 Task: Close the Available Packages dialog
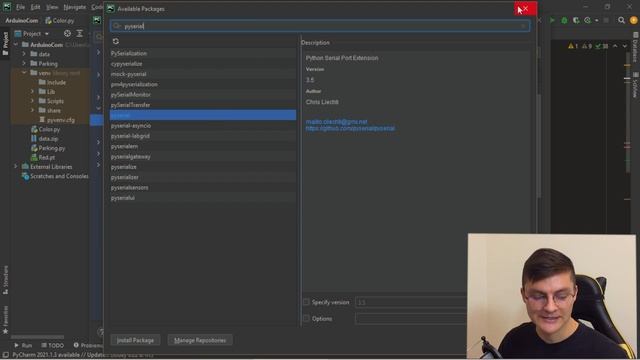pyautogui.click(x=525, y=9)
